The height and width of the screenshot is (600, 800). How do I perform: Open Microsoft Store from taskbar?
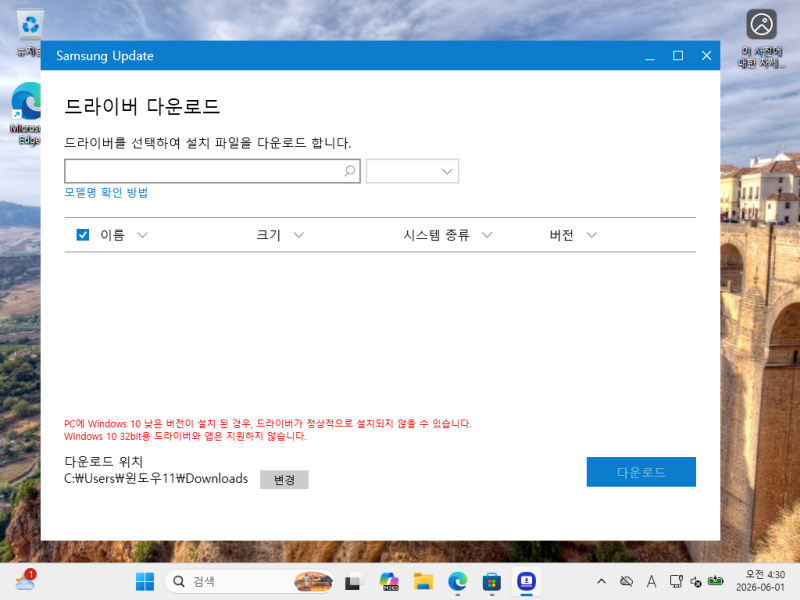tap(492, 582)
